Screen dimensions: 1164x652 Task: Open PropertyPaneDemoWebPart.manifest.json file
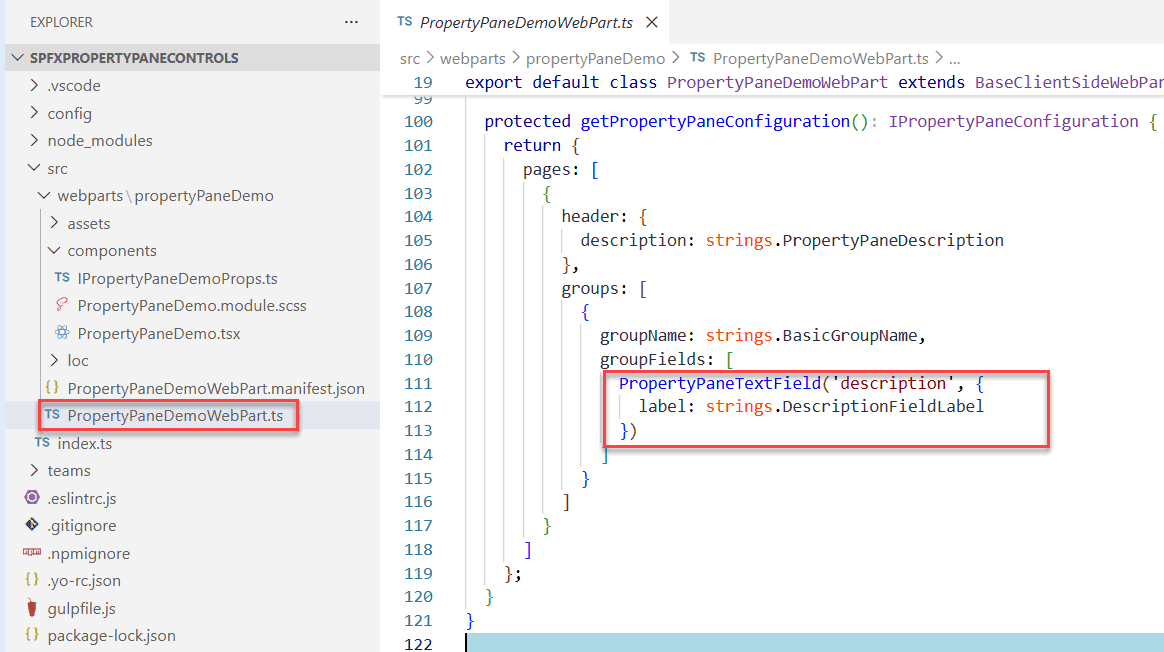(216, 388)
